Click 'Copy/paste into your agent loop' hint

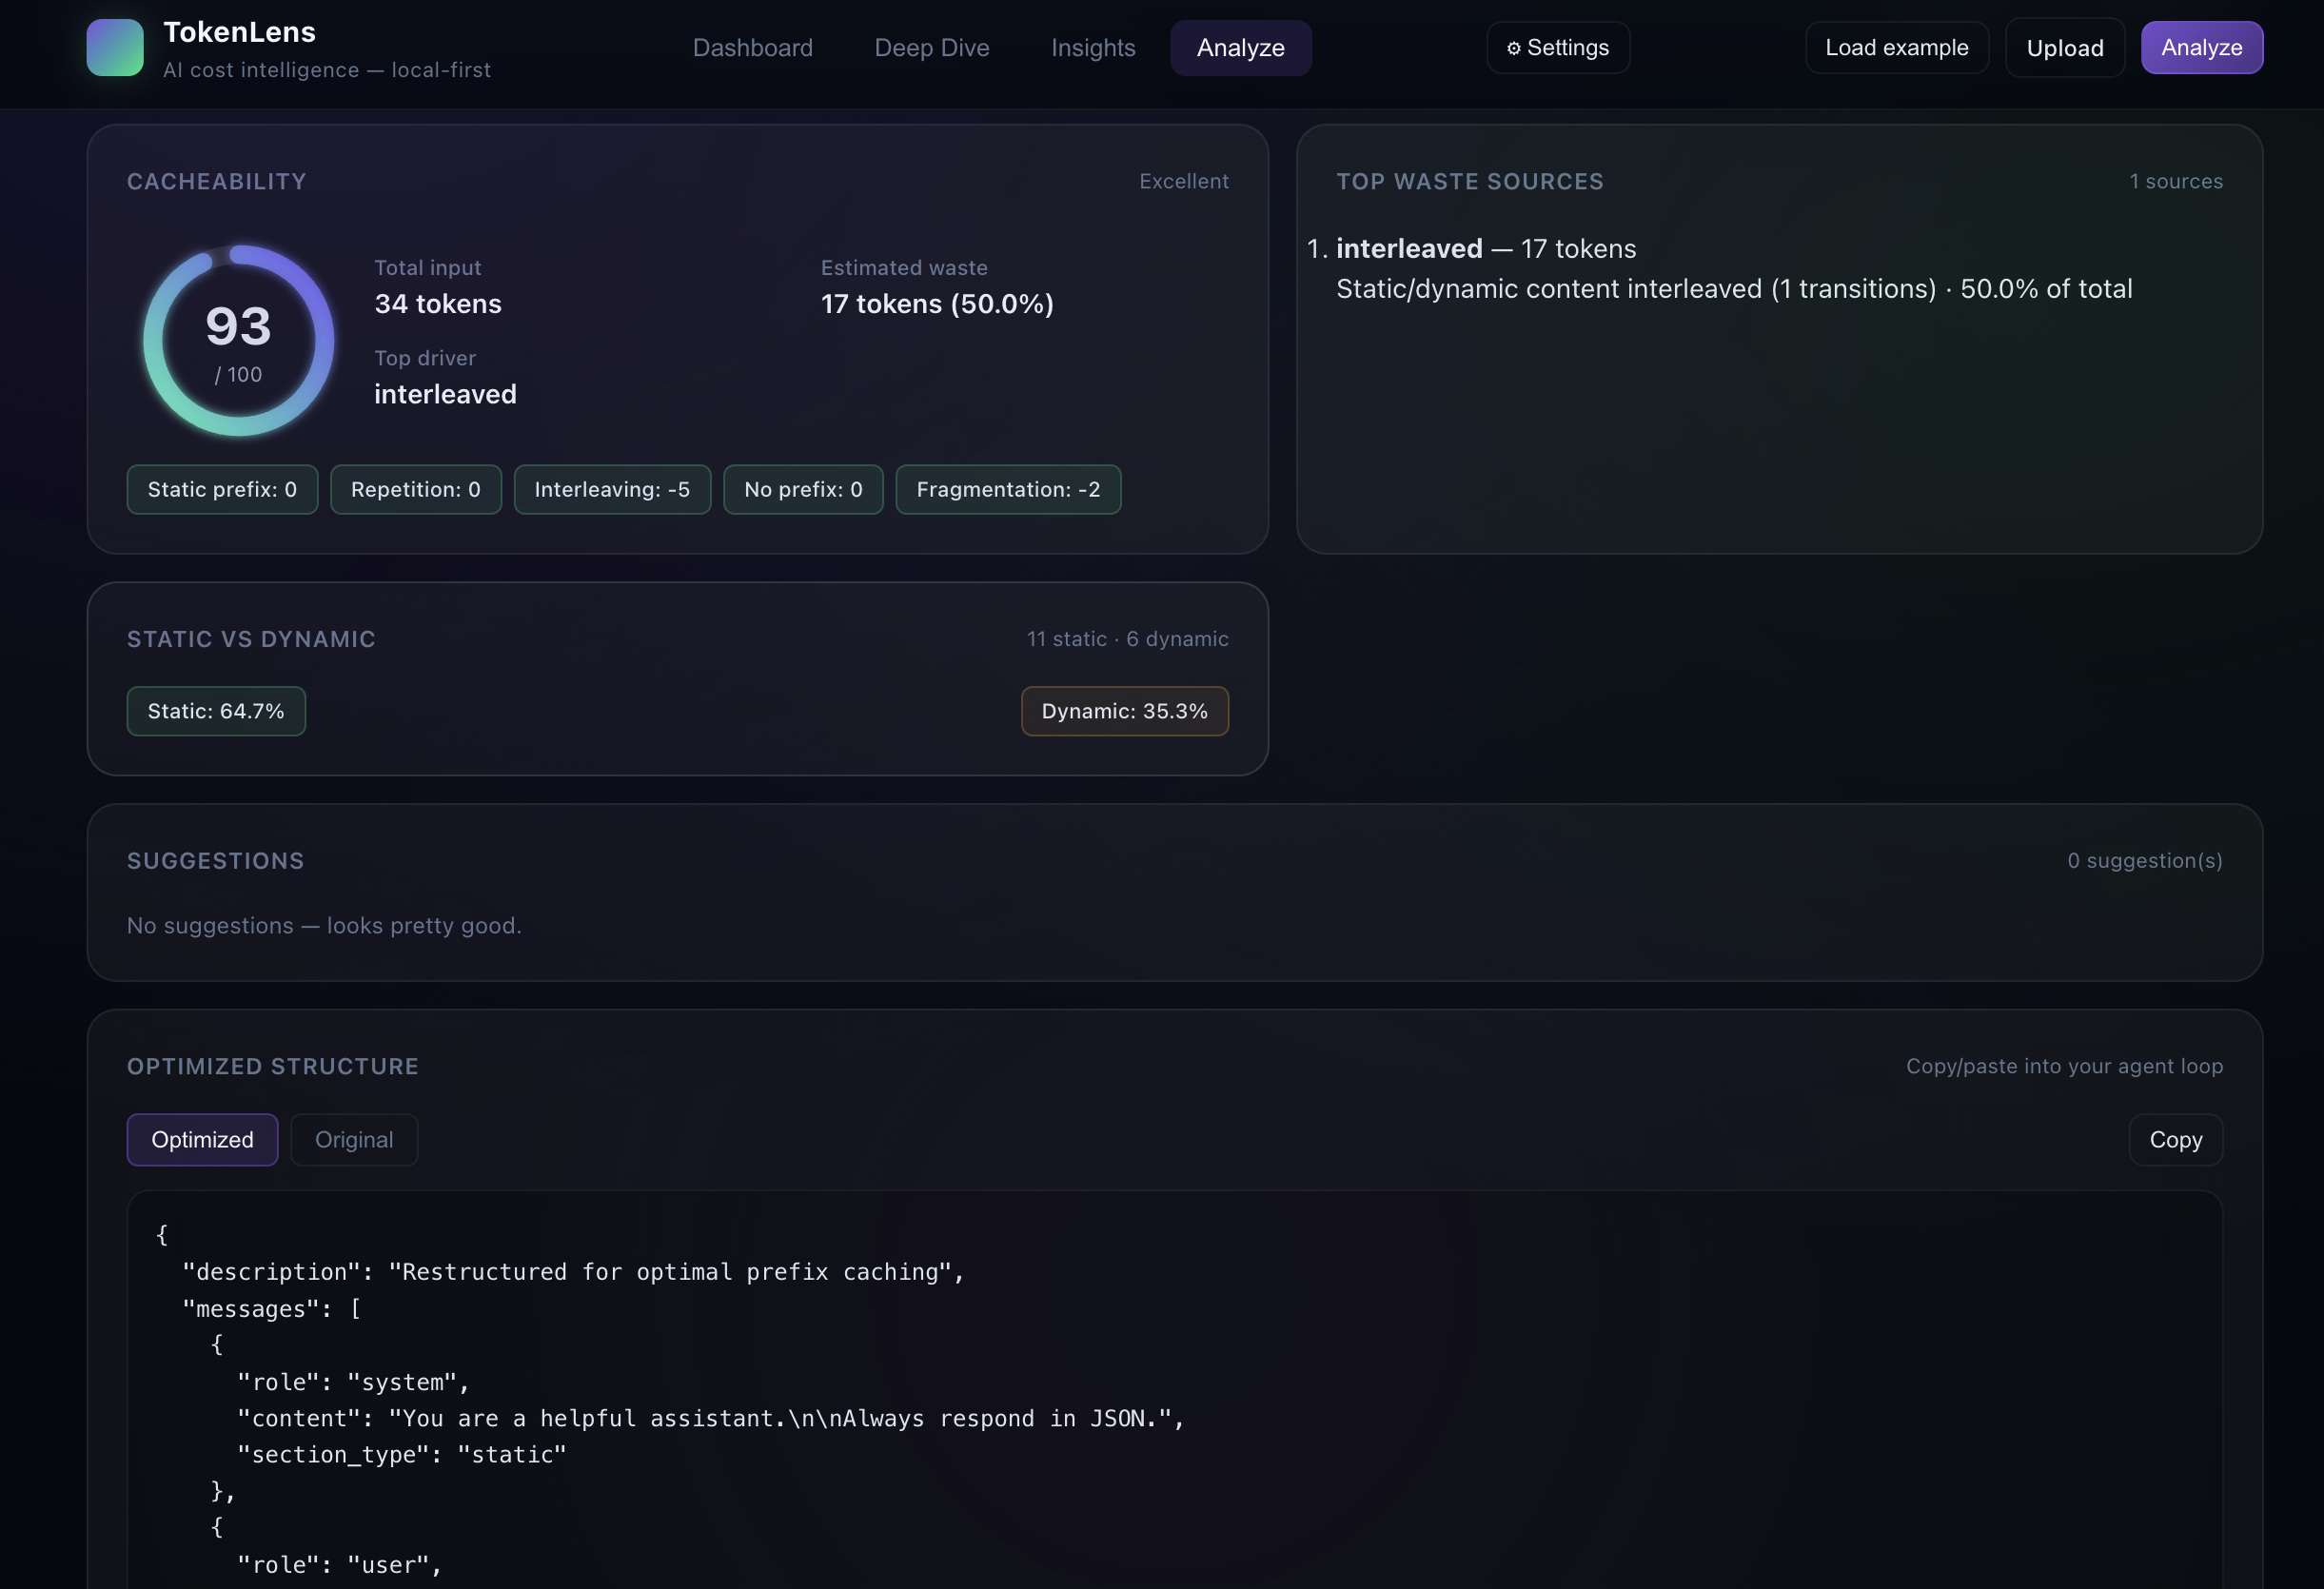click(2064, 1067)
